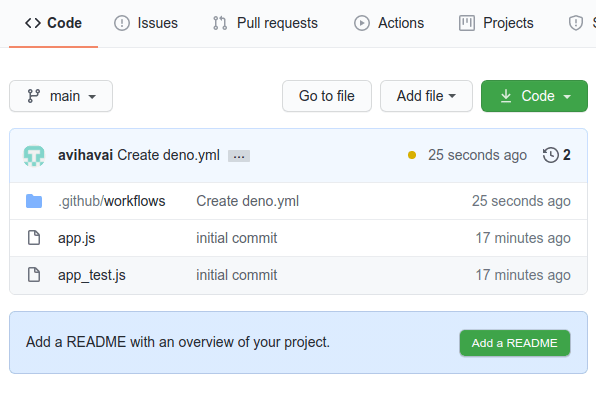This screenshot has width=596, height=398.
Task: Open the Create deno.yml latest commit link
Action: 168,155
